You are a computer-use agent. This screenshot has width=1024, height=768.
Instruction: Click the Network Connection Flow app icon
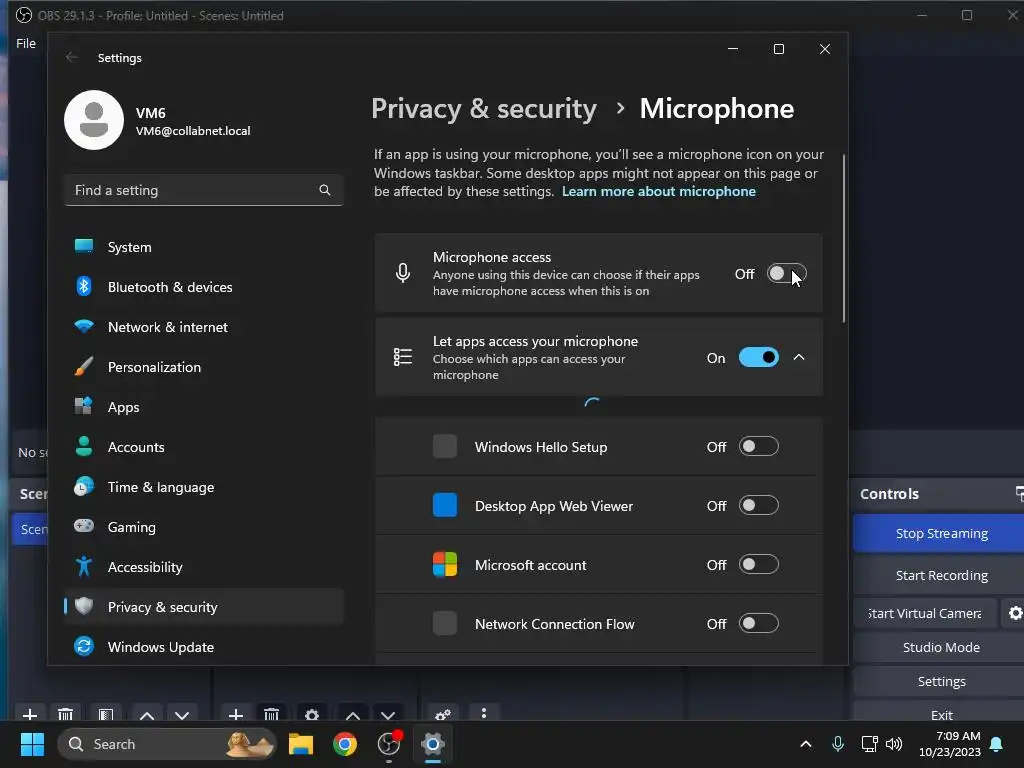pyautogui.click(x=445, y=624)
